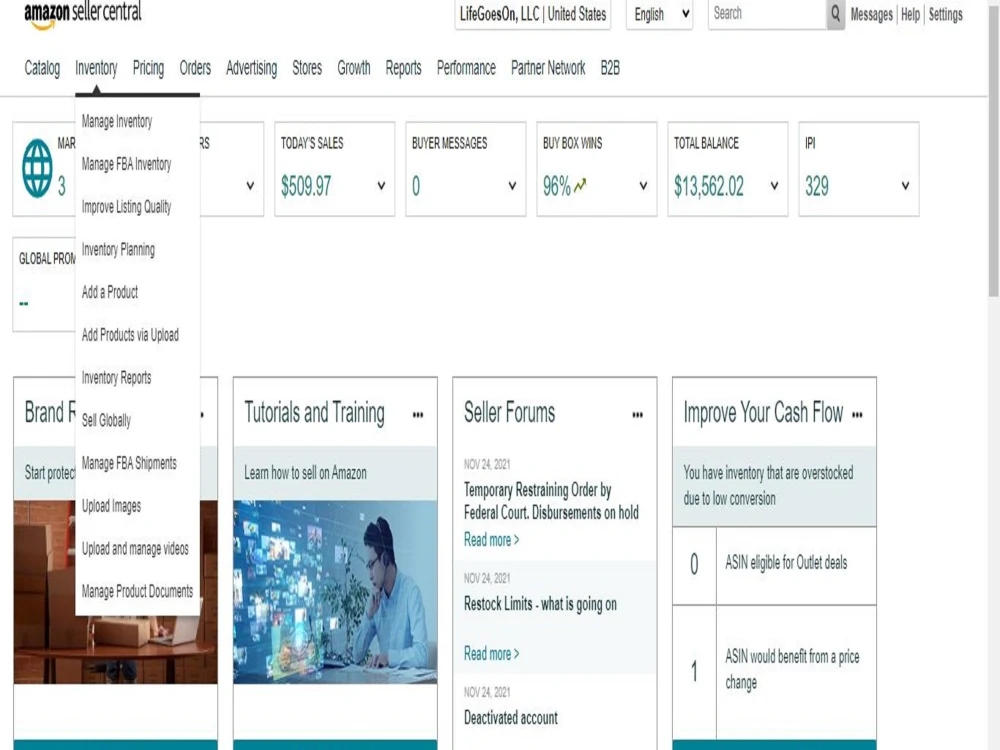
Task: Click the search magnifier icon
Action: tap(835, 14)
